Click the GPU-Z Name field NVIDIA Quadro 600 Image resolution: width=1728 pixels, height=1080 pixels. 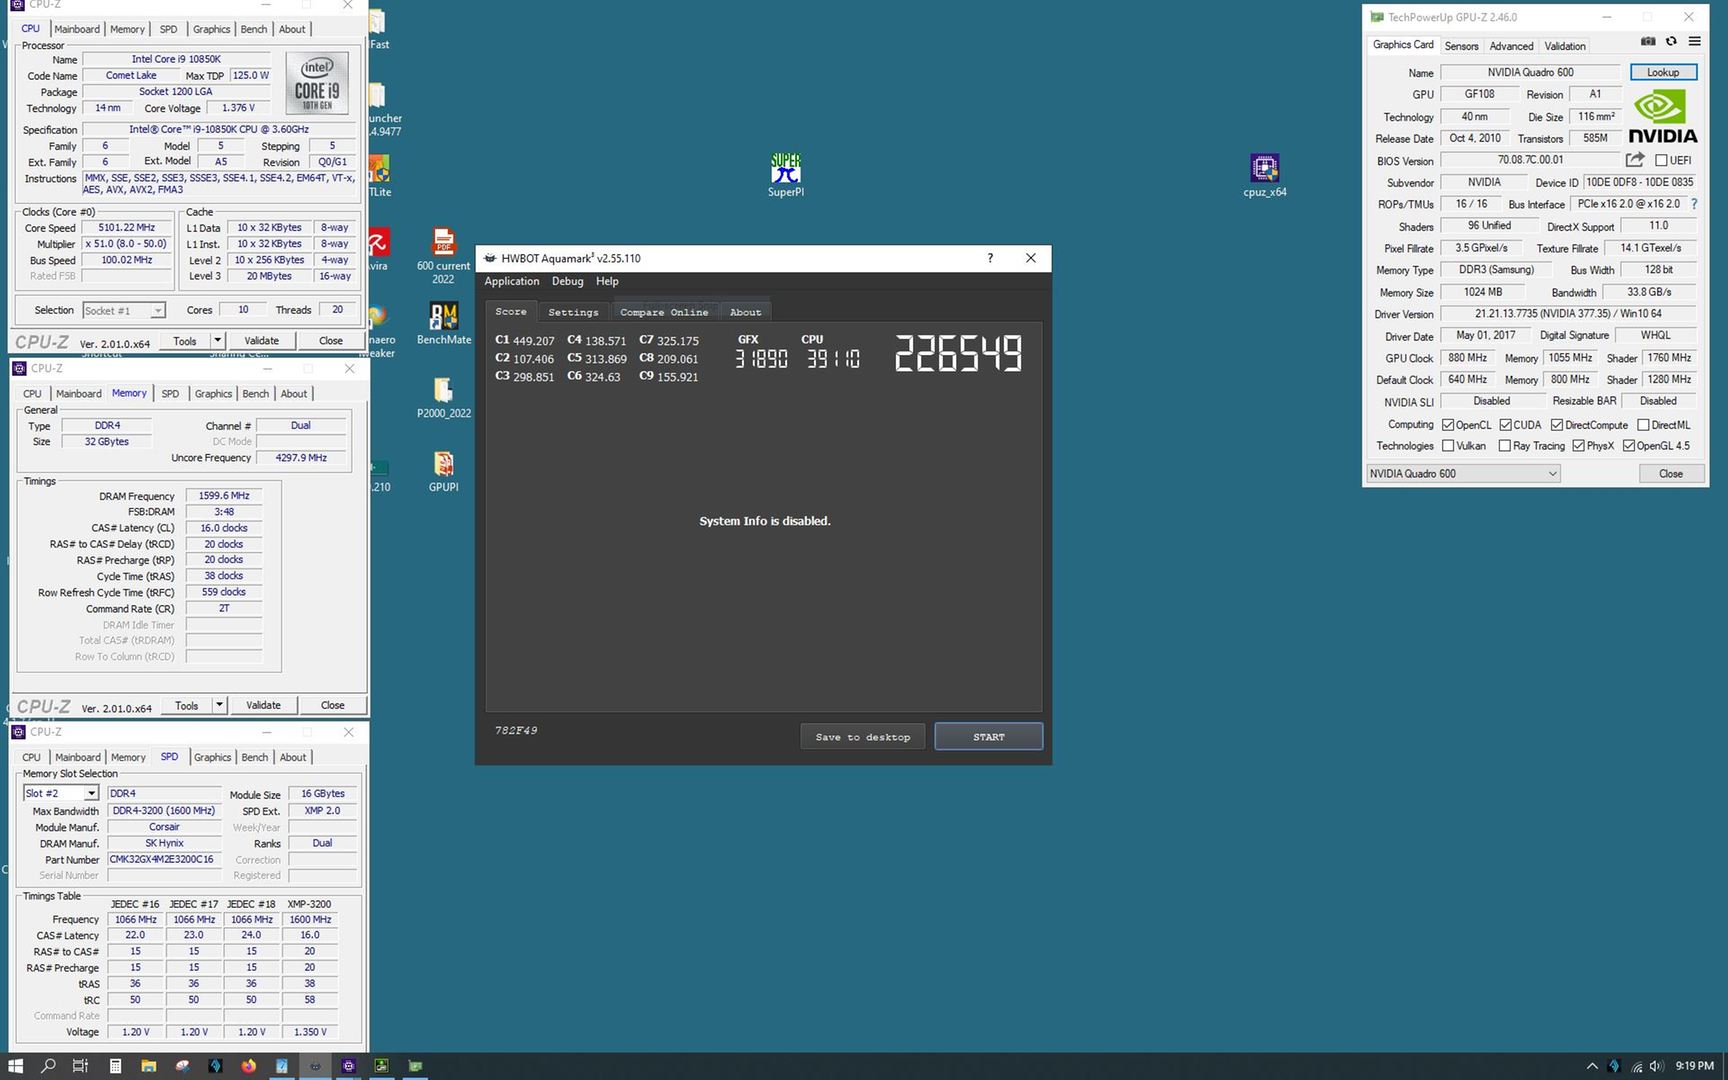1530,72
